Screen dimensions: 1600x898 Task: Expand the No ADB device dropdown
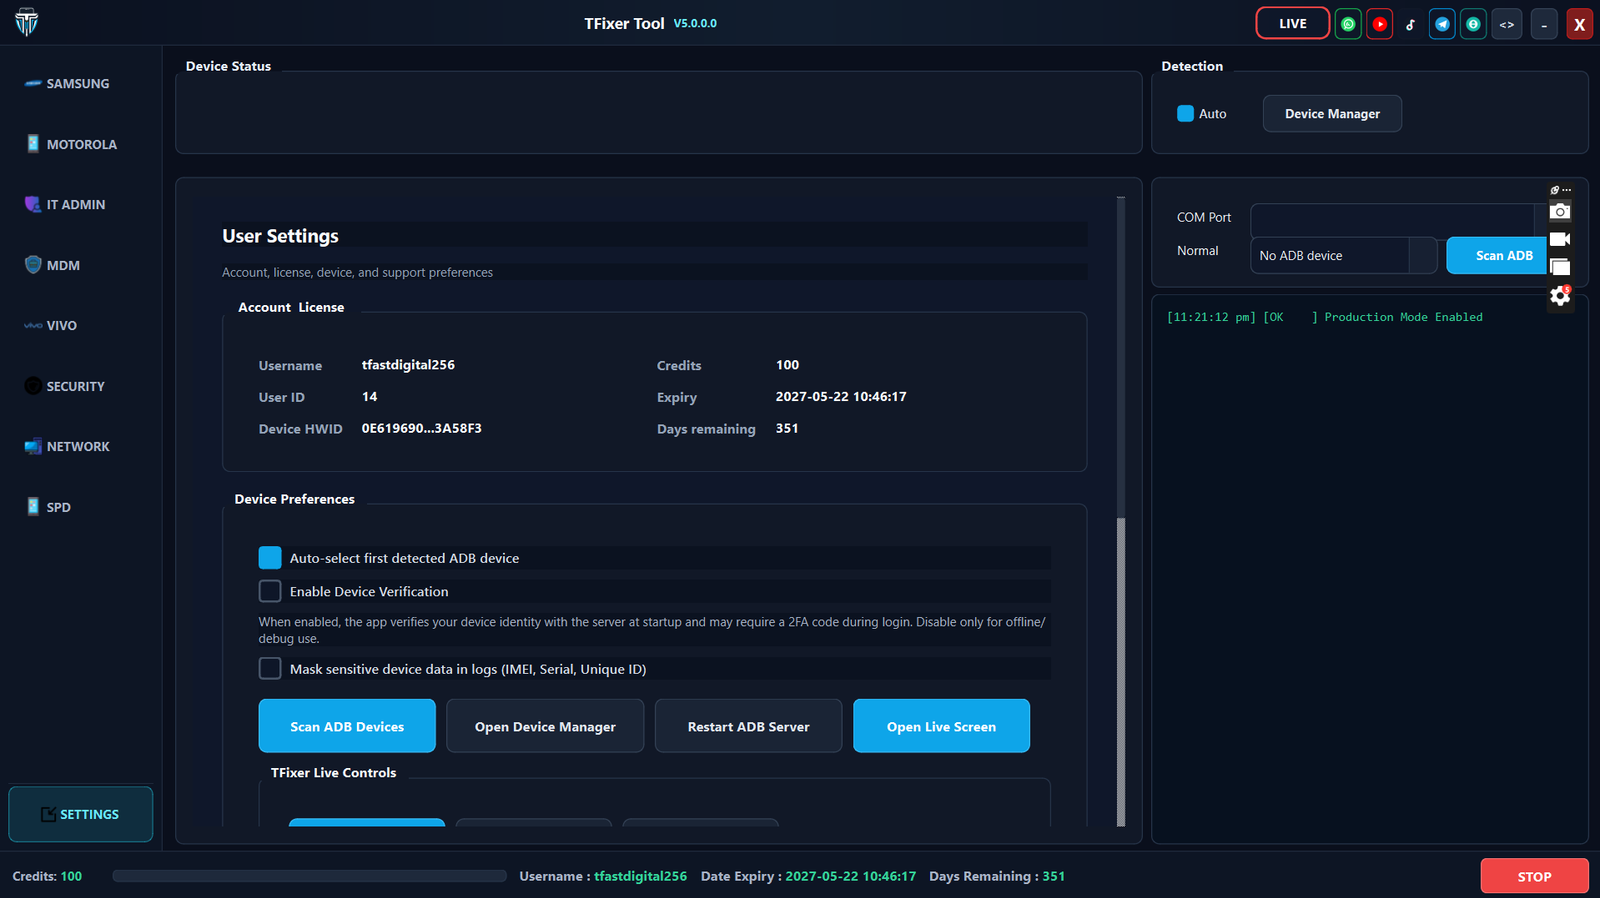tap(1344, 256)
